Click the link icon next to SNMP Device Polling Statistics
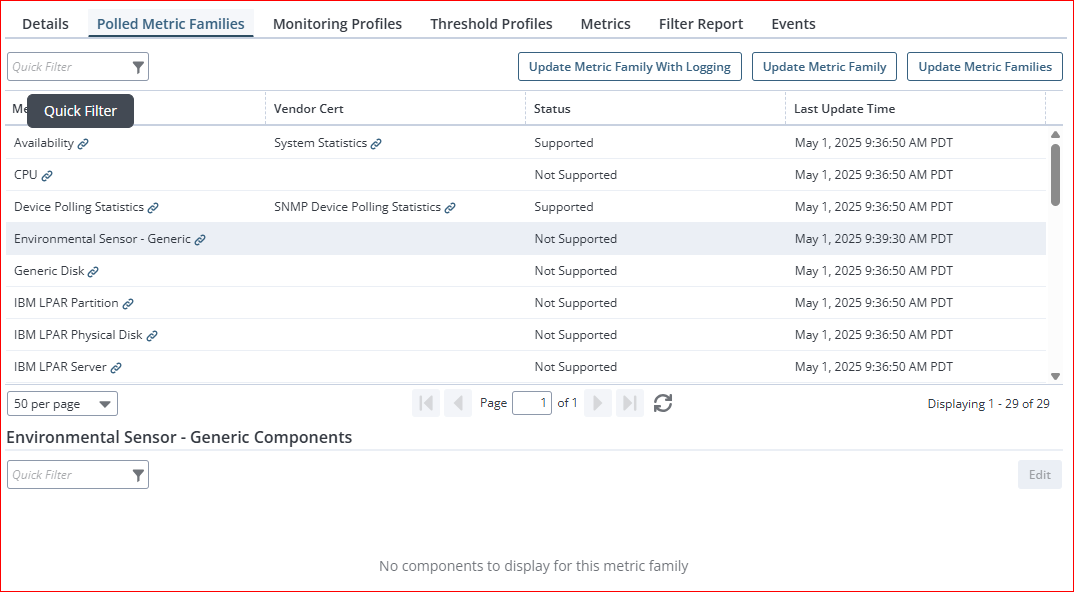 (450, 208)
